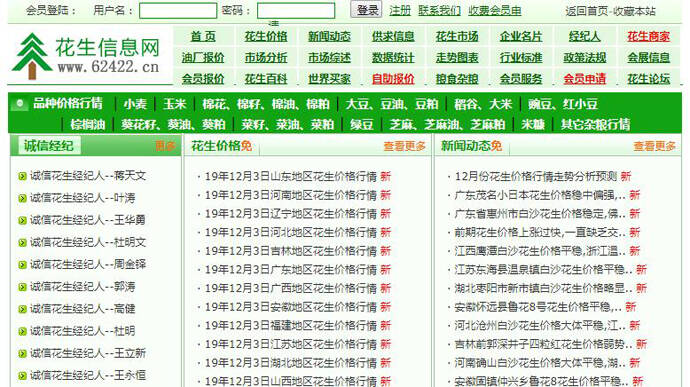Click 返回首页-收藏本站 link
This screenshot has height=387, width=690.
610,11
